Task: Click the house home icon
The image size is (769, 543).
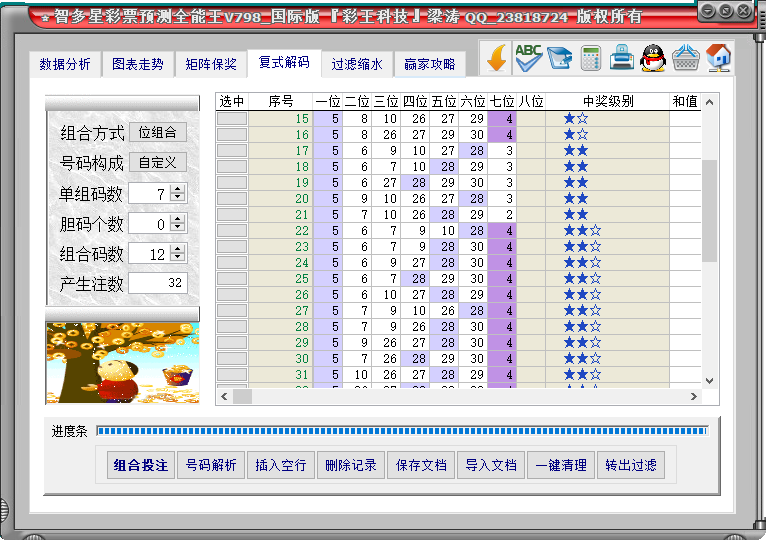Action: click(x=718, y=59)
